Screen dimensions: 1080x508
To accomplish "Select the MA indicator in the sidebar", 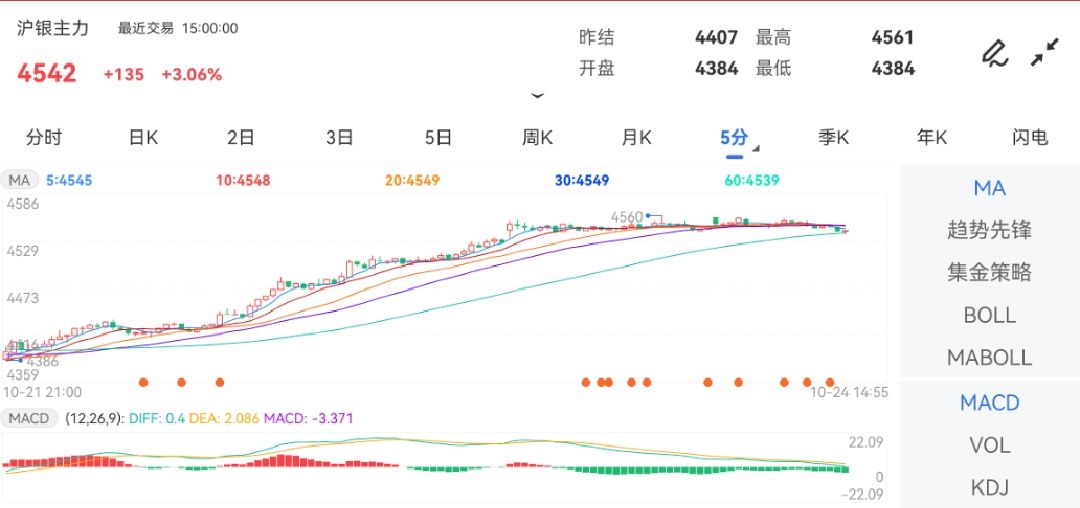I will coord(990,188).
